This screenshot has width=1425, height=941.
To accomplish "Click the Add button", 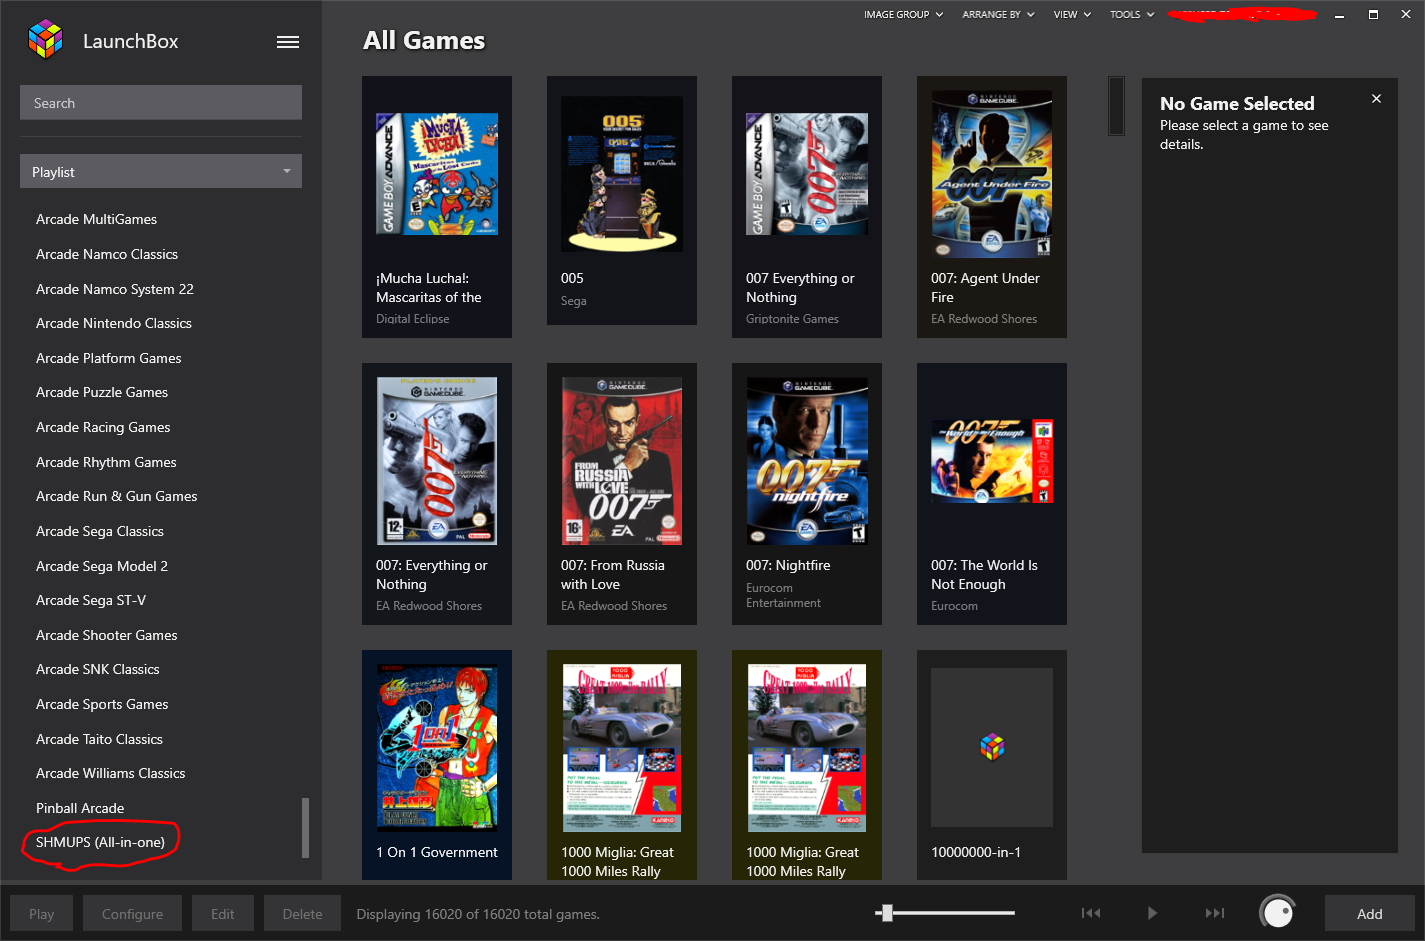I will coord(1370,914).
